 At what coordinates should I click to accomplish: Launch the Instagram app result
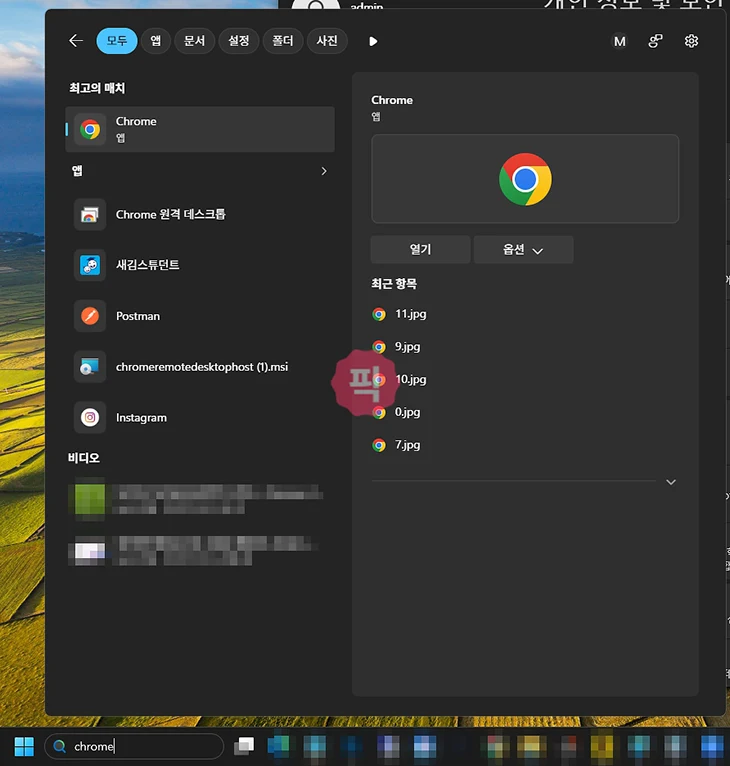coord(200,418)
